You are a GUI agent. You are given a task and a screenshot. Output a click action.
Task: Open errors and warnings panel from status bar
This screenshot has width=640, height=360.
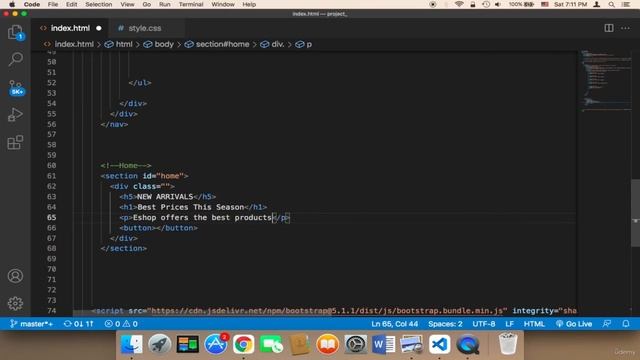[x=121, y=324]
